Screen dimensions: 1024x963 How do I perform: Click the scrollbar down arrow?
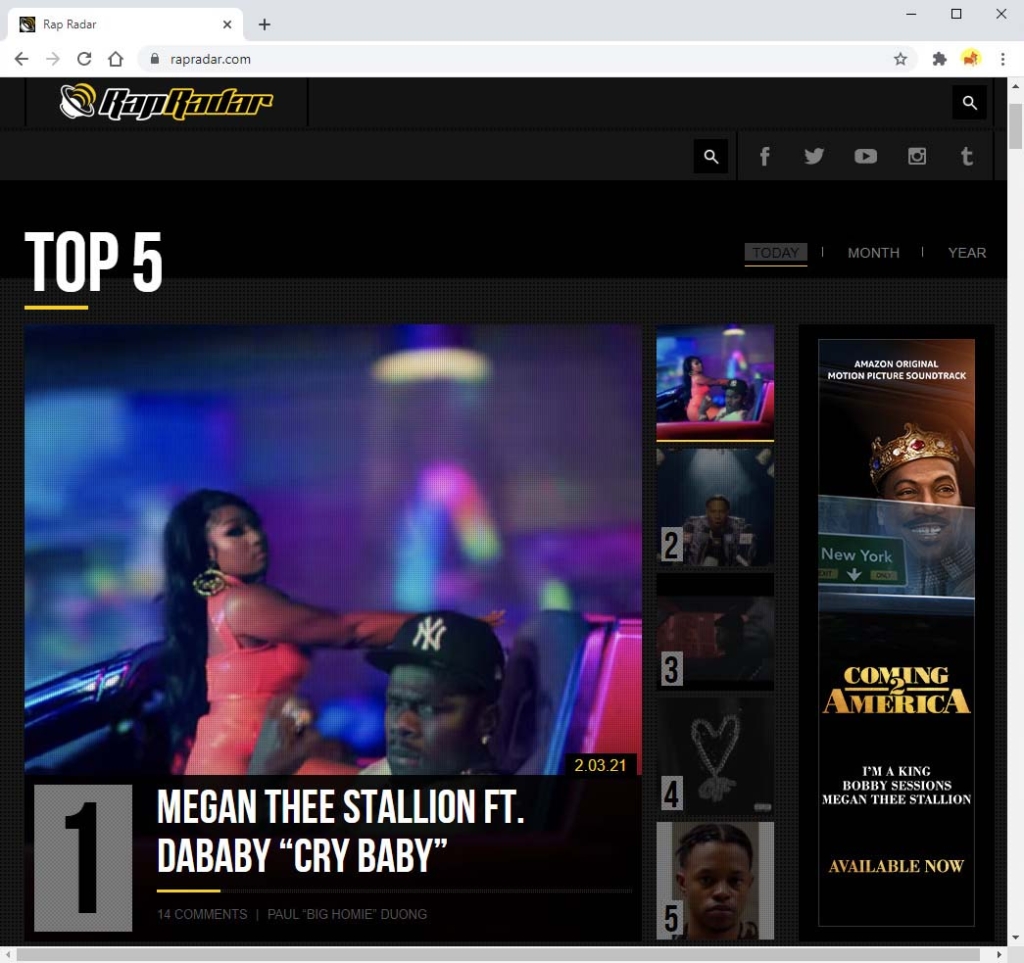1016,938
